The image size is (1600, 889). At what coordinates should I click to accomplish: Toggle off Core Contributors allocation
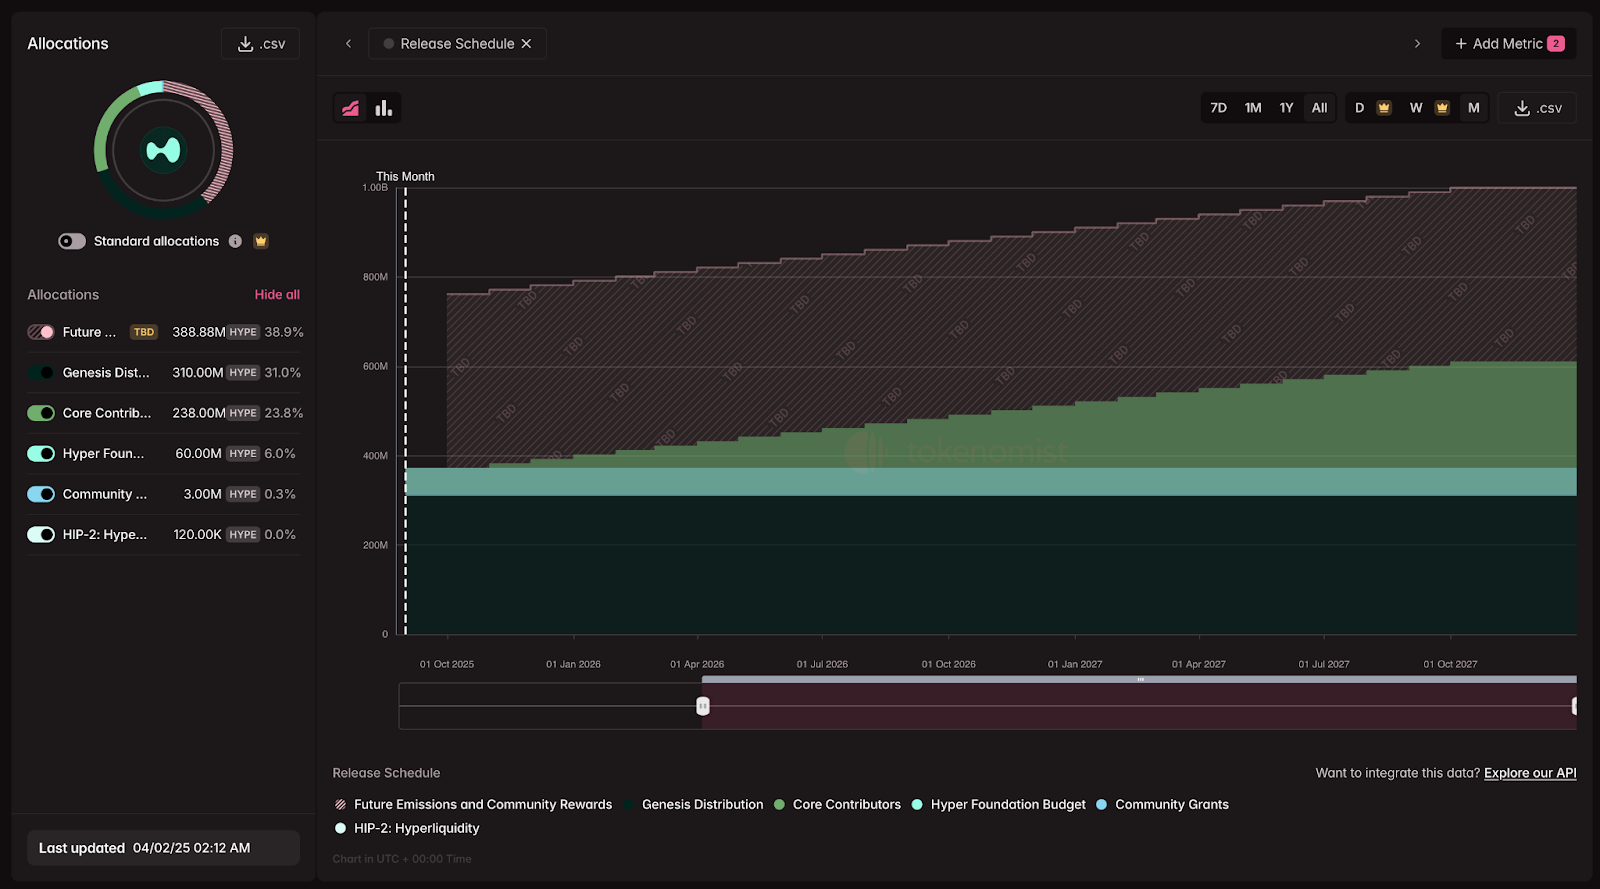(x=41, y=413)
